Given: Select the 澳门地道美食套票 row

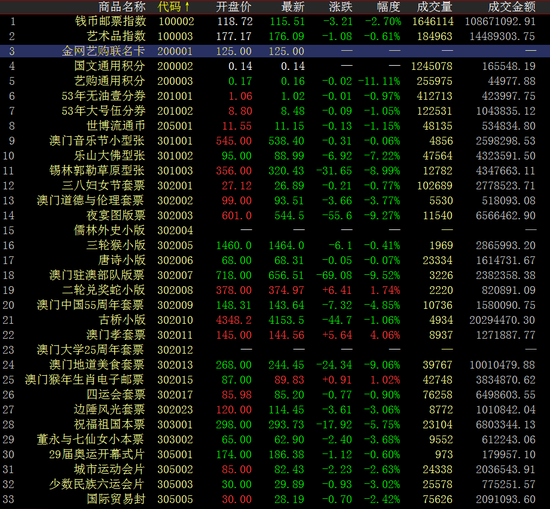Looking at the screenshot, I should click(275, 364).
